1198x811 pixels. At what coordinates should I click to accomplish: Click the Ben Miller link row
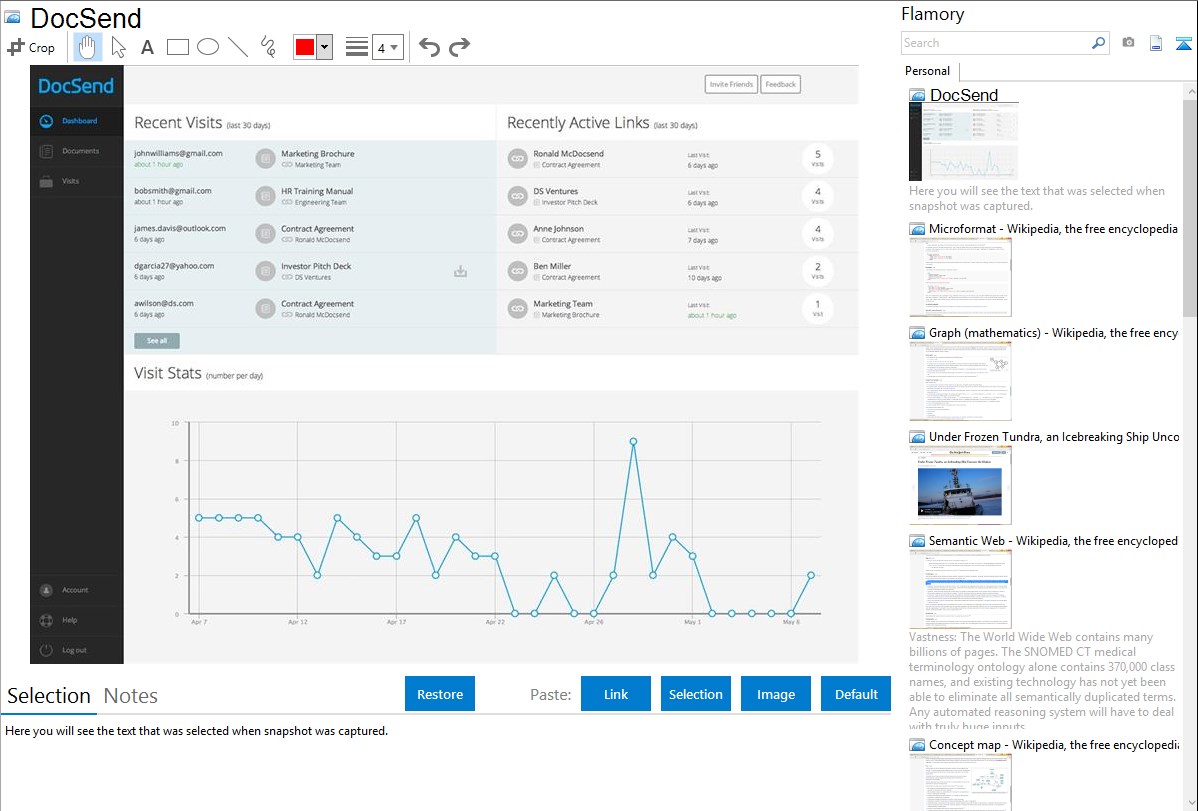[677, 271]
